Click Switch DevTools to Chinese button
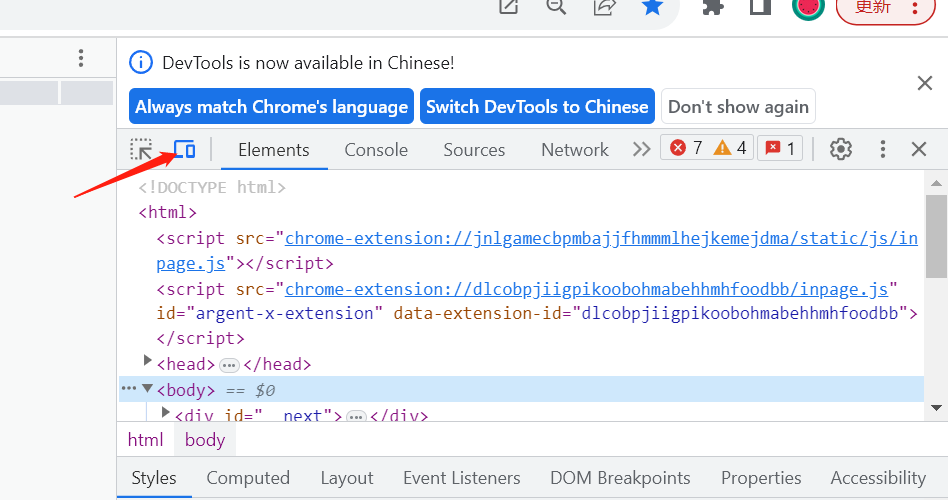 pos(537,107)
